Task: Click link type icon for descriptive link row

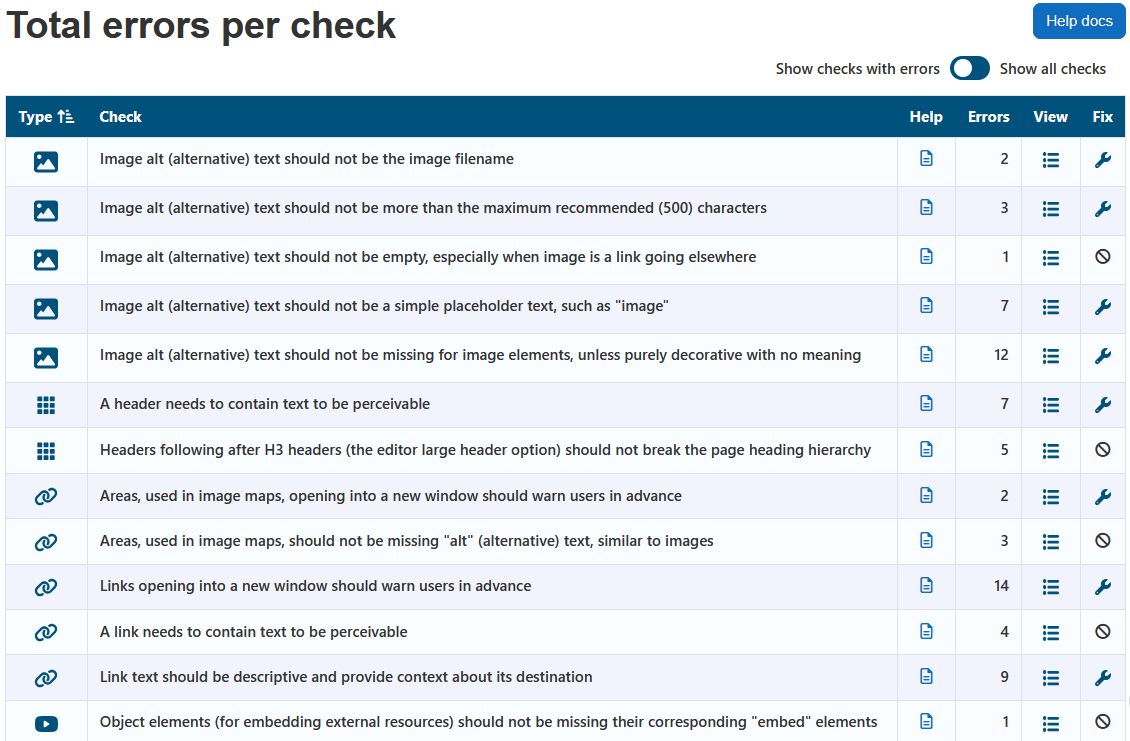Action: (x=46, y=678)
